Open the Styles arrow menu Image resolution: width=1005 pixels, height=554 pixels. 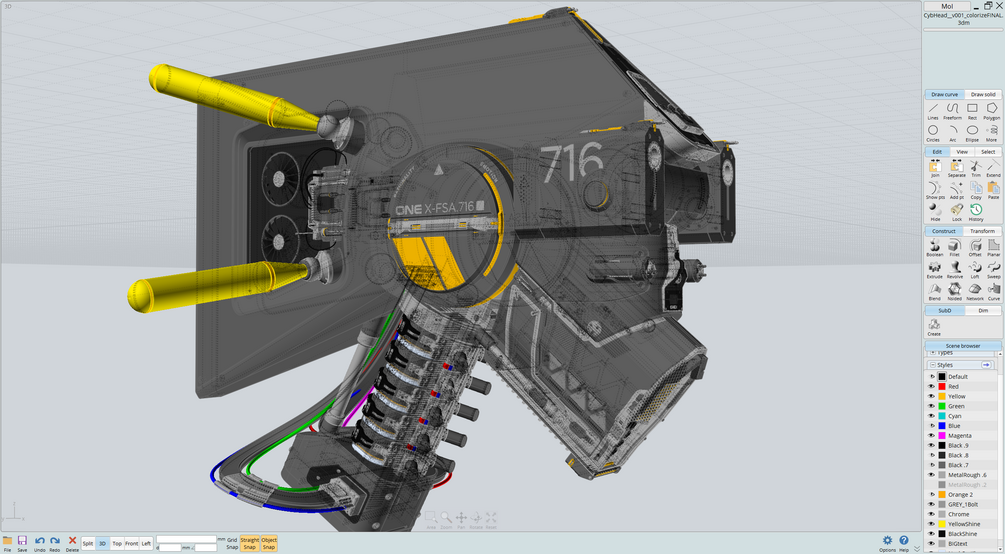coord(986,365)
